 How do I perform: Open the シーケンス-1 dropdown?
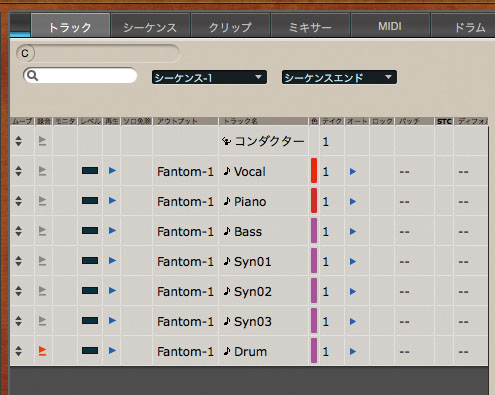coord(209,77)
